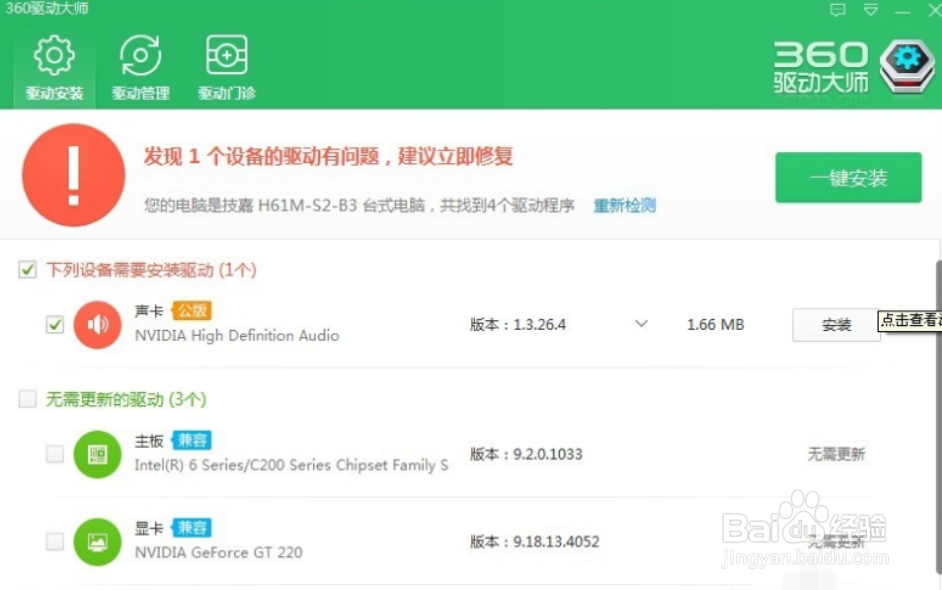This screenshot has width=942, height=590.
Task: Click the 公版 badge next to 声卡
Action: coord(192,311)
